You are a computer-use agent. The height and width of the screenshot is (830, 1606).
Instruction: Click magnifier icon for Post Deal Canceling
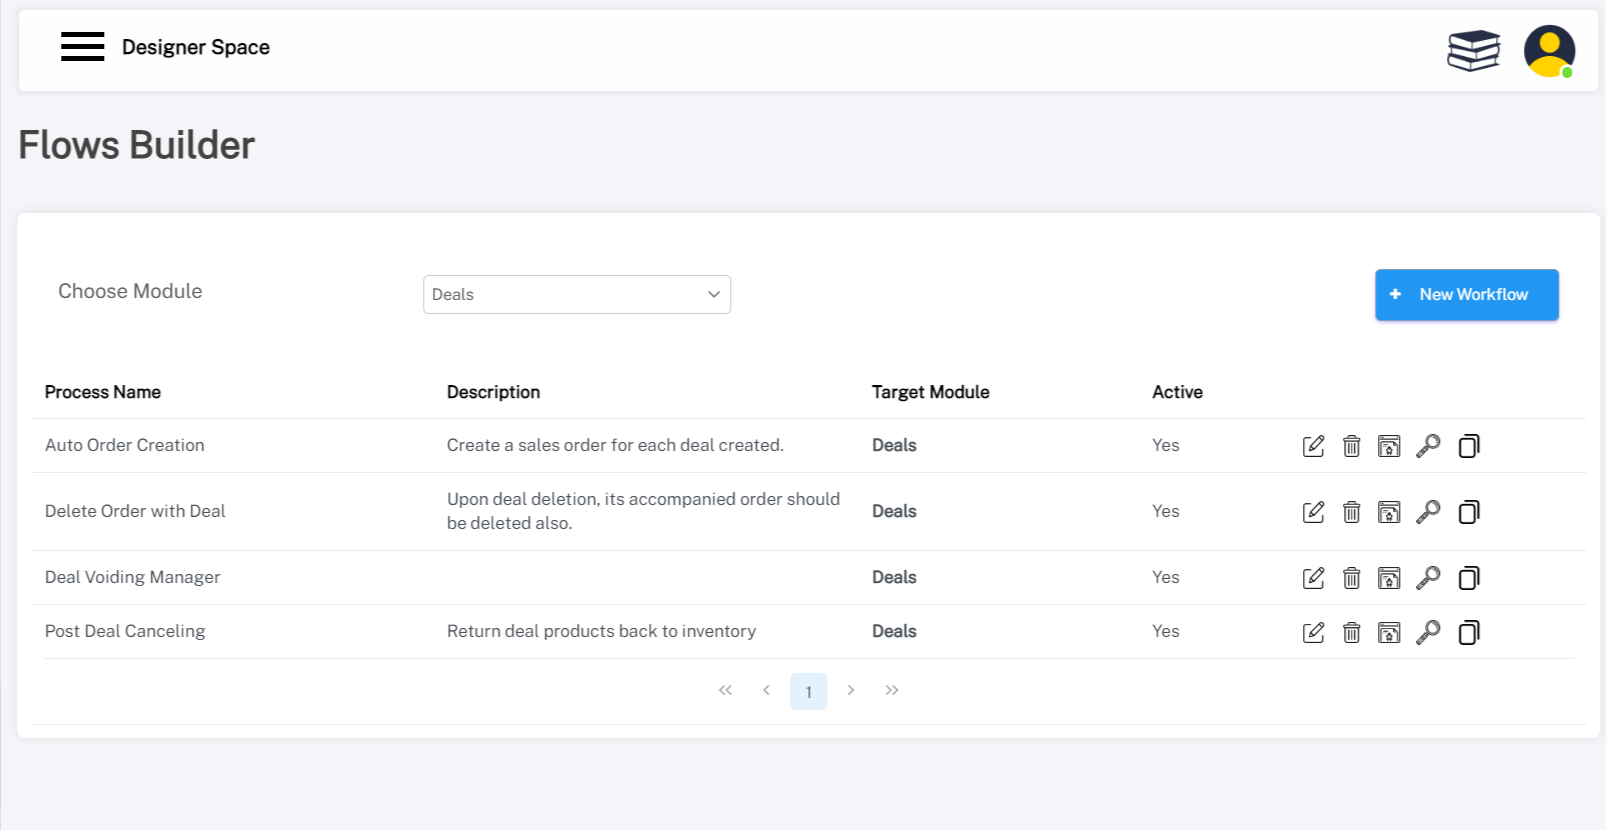1428,632
